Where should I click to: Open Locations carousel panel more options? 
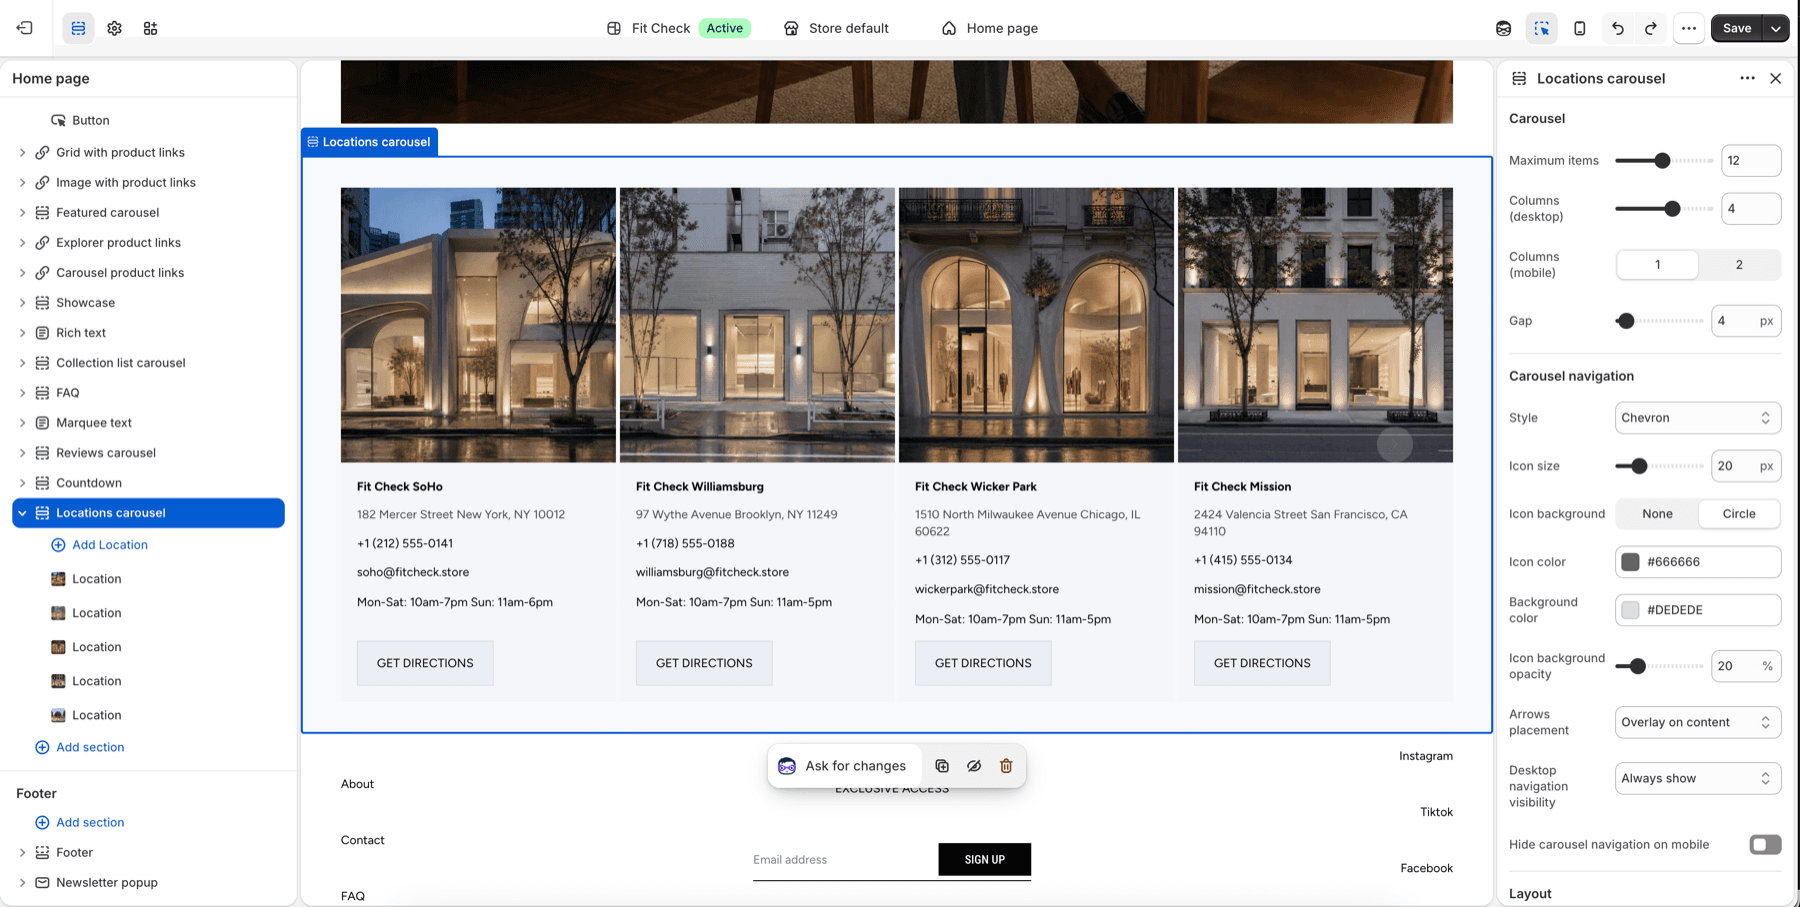1747,78
